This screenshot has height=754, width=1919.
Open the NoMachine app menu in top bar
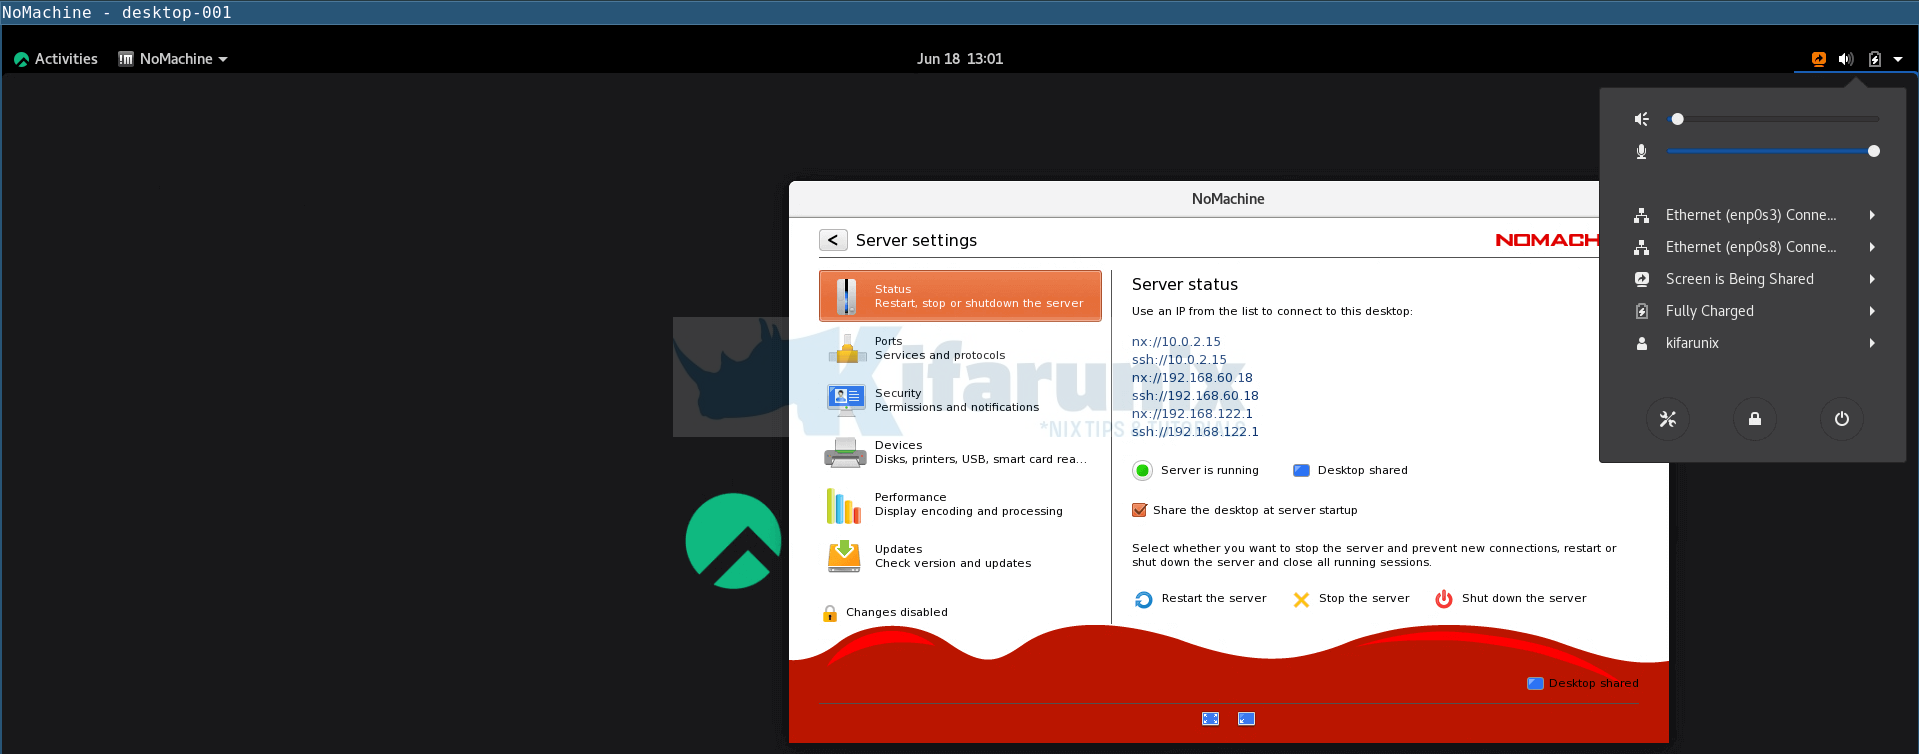point(173,59)
